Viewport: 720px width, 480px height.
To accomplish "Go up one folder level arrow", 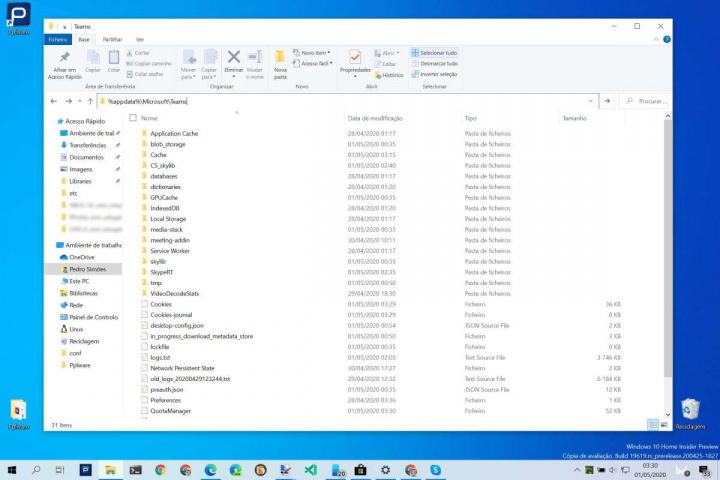I will (x=90, y=101).
